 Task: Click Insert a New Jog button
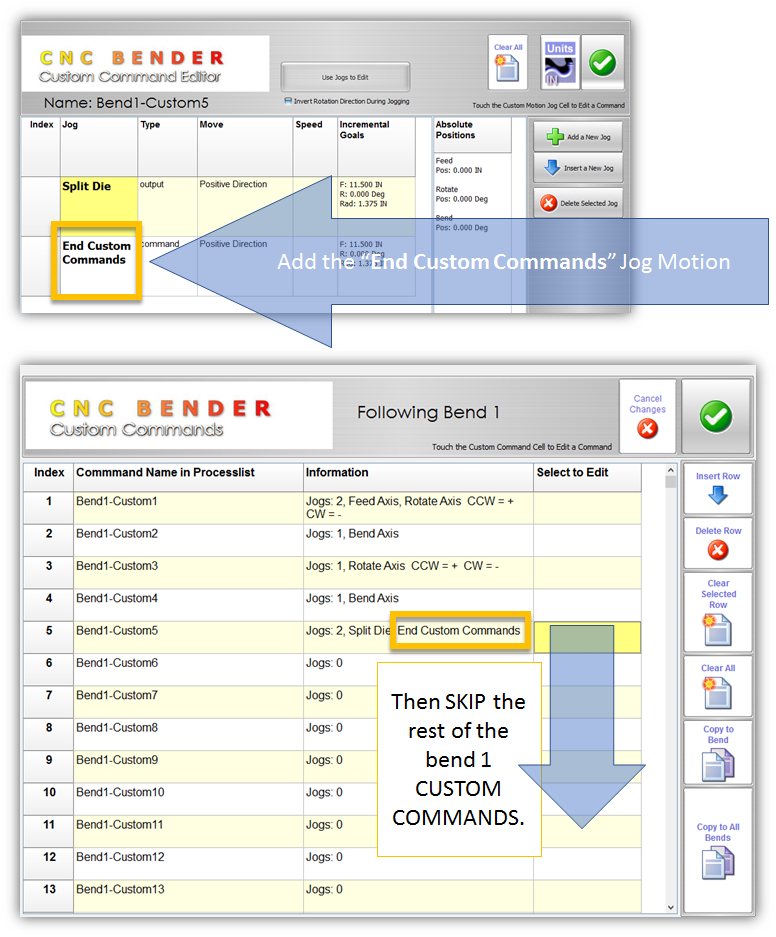(578, 168)
